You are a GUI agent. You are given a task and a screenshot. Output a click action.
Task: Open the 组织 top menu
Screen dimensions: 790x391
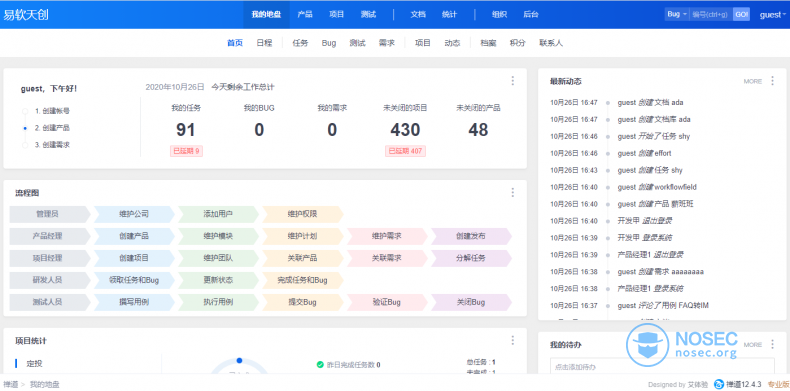tap(499, 15)
